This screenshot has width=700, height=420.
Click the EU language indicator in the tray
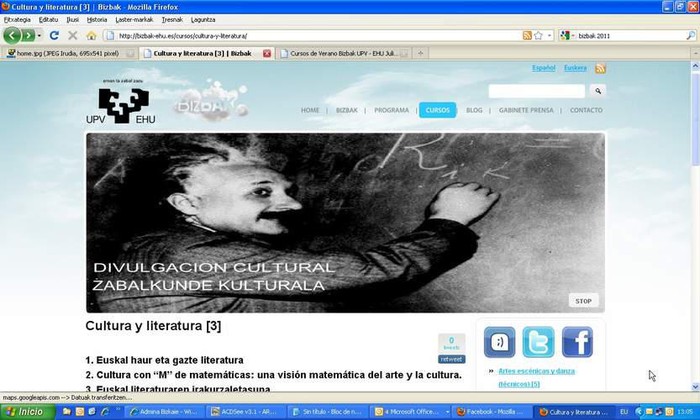click(x=624, y=412)
